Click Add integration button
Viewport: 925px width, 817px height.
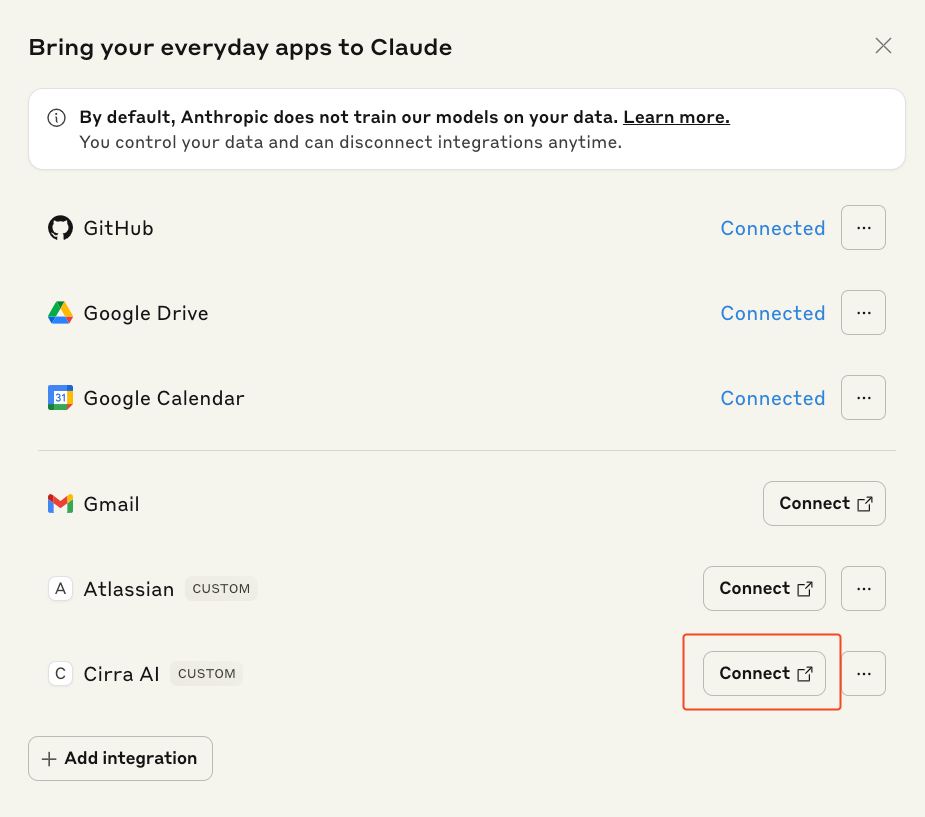pos(120,759)
